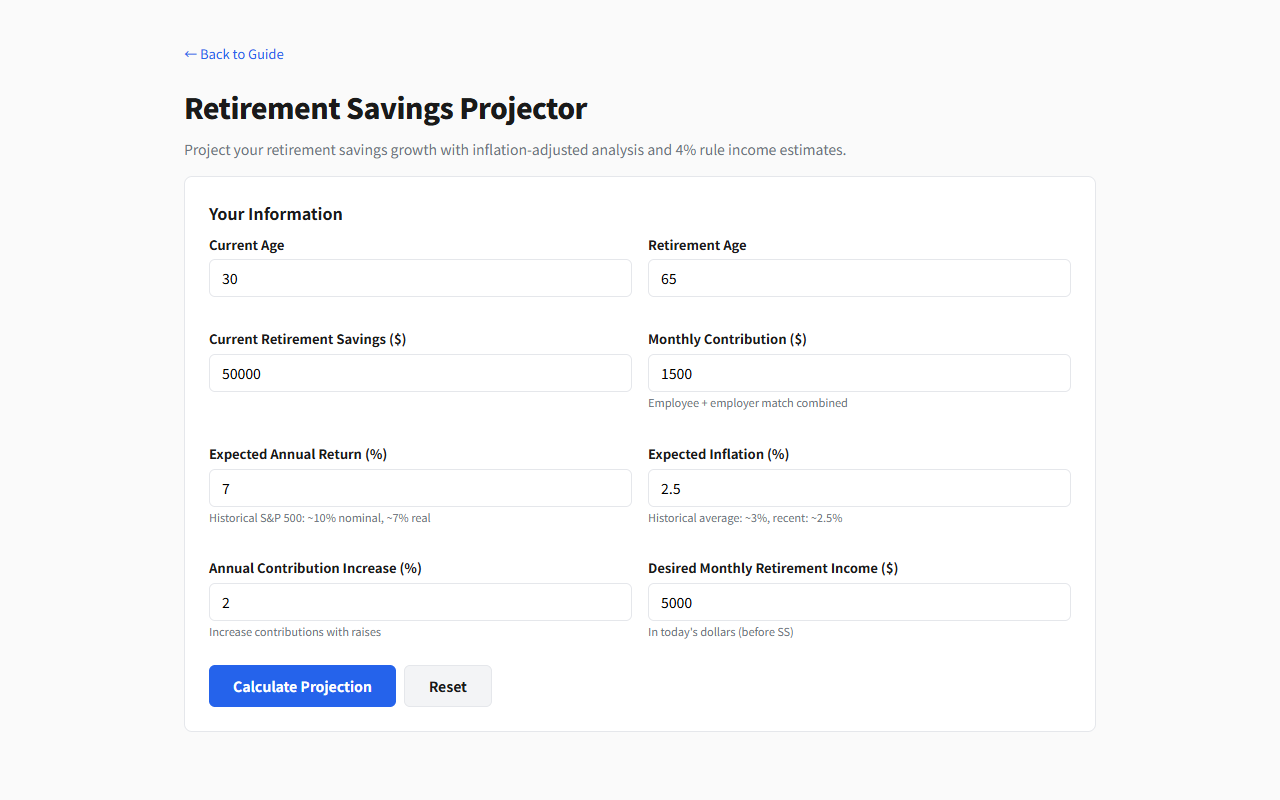Screen dimensions: 1280x800
Task: Click the Retirement Age input field
Action: click(x=859, y=278)
